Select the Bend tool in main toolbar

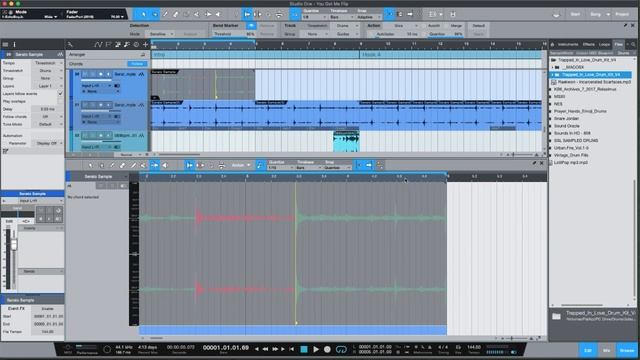[x=207, y=14]
